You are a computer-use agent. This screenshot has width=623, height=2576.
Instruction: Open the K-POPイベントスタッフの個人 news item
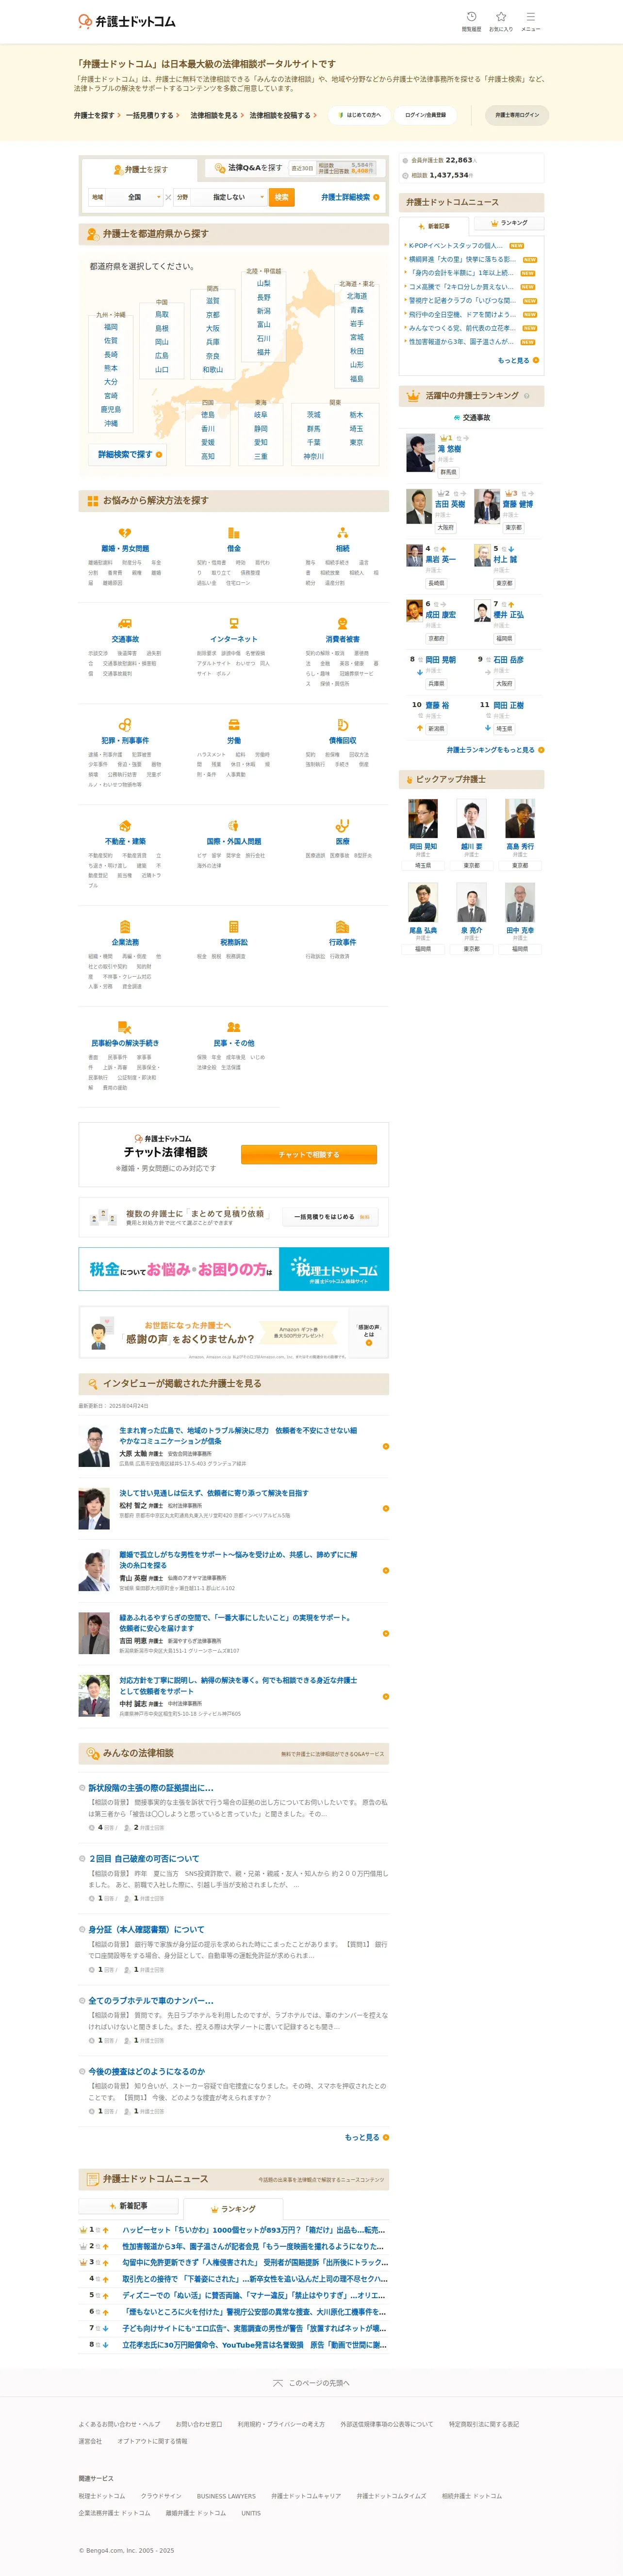click(455, 245)
